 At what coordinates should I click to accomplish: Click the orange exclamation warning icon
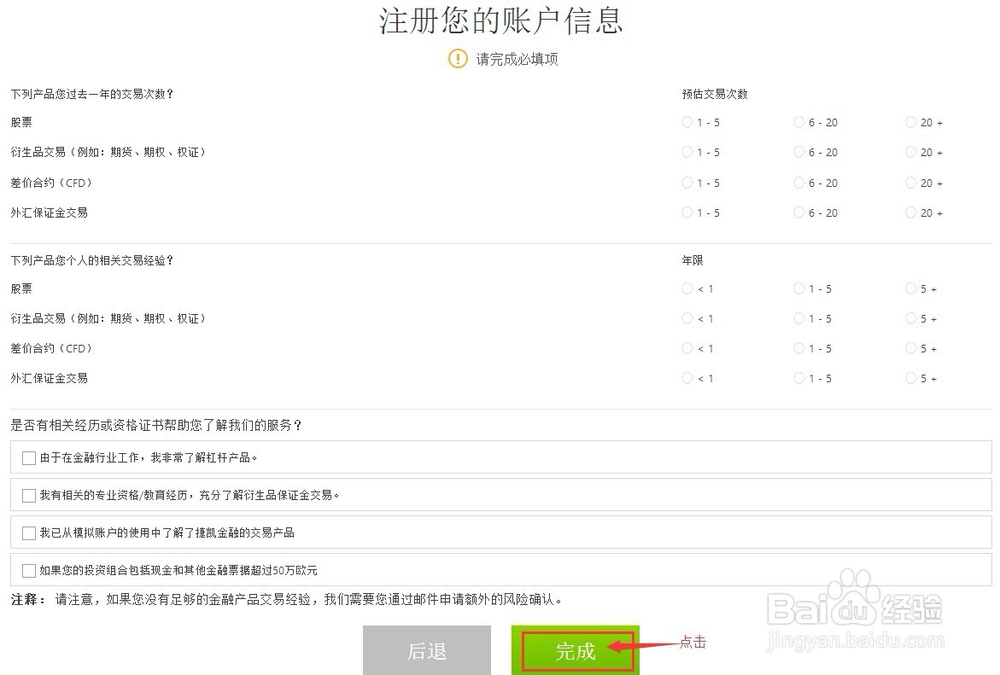tap(457, 59)
